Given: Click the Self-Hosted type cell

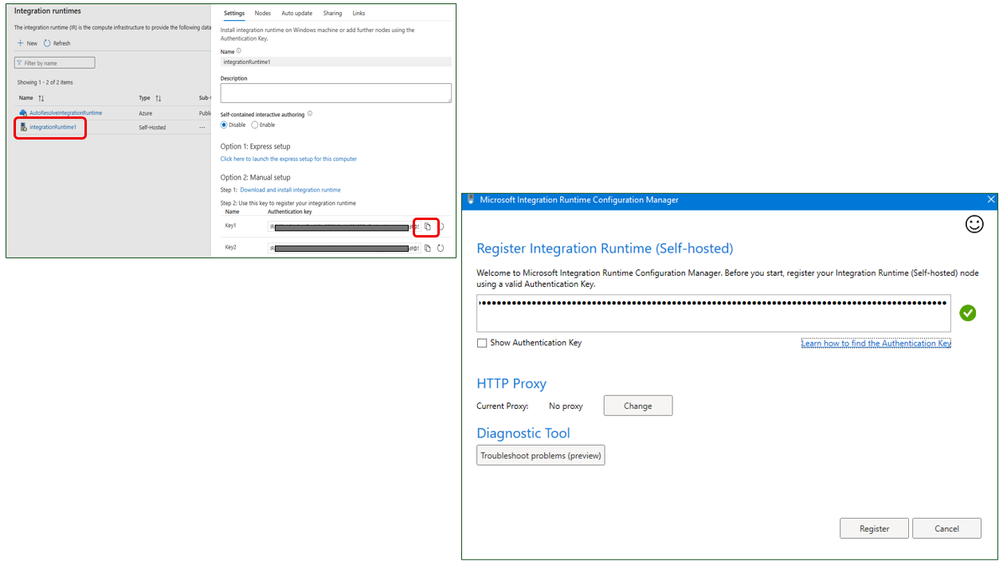Looking at the screenshot, I should point(152,127).
